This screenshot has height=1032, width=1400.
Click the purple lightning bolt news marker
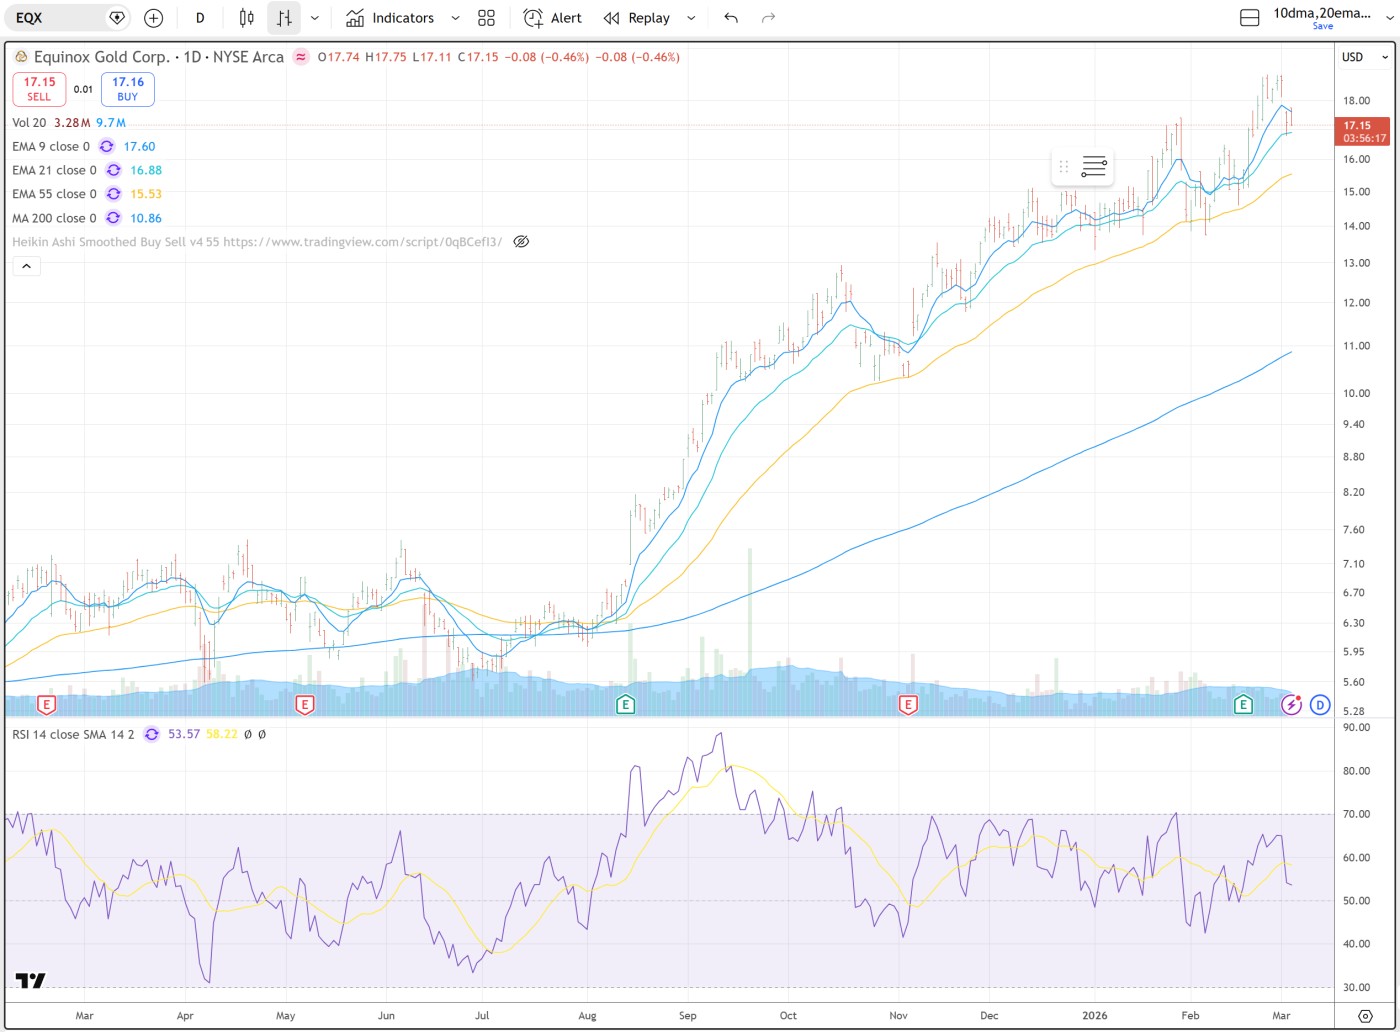[x=1292, y=705]
